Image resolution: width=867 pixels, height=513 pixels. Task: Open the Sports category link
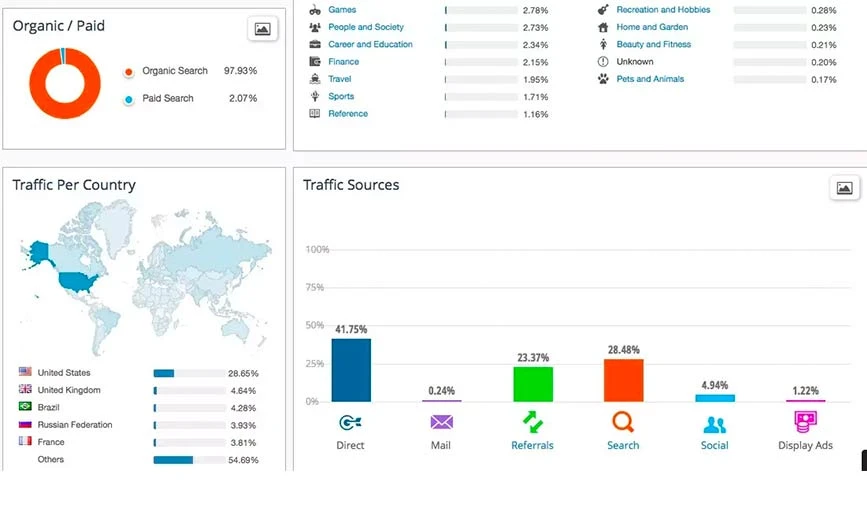click(x=341, y=96)
